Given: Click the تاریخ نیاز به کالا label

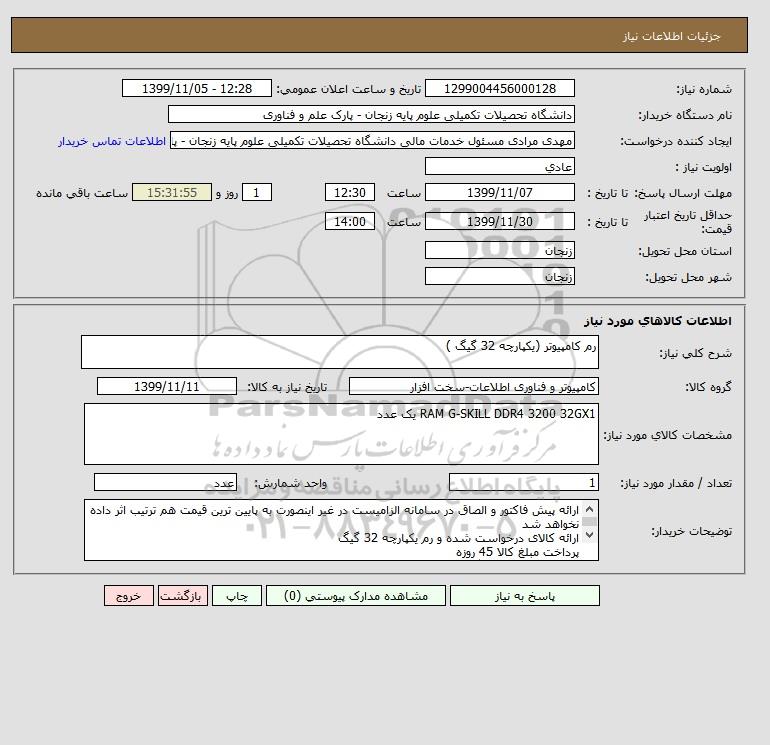Looking at the screenshot, I should tap(287, 387).
